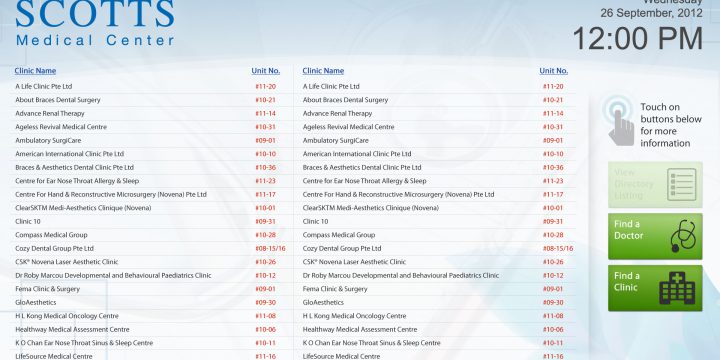Select 'Fema Clinic & Surgery' in right list
The height and width of the screenshot is (360, 720).
pos(335,289)
